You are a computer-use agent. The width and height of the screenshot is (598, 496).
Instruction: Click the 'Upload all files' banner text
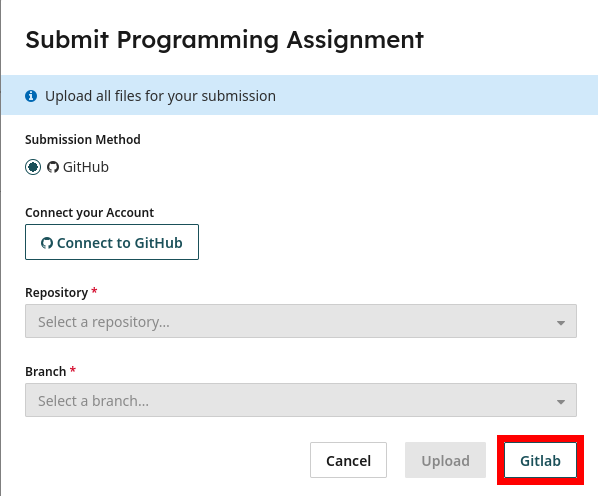pos(160,96)
